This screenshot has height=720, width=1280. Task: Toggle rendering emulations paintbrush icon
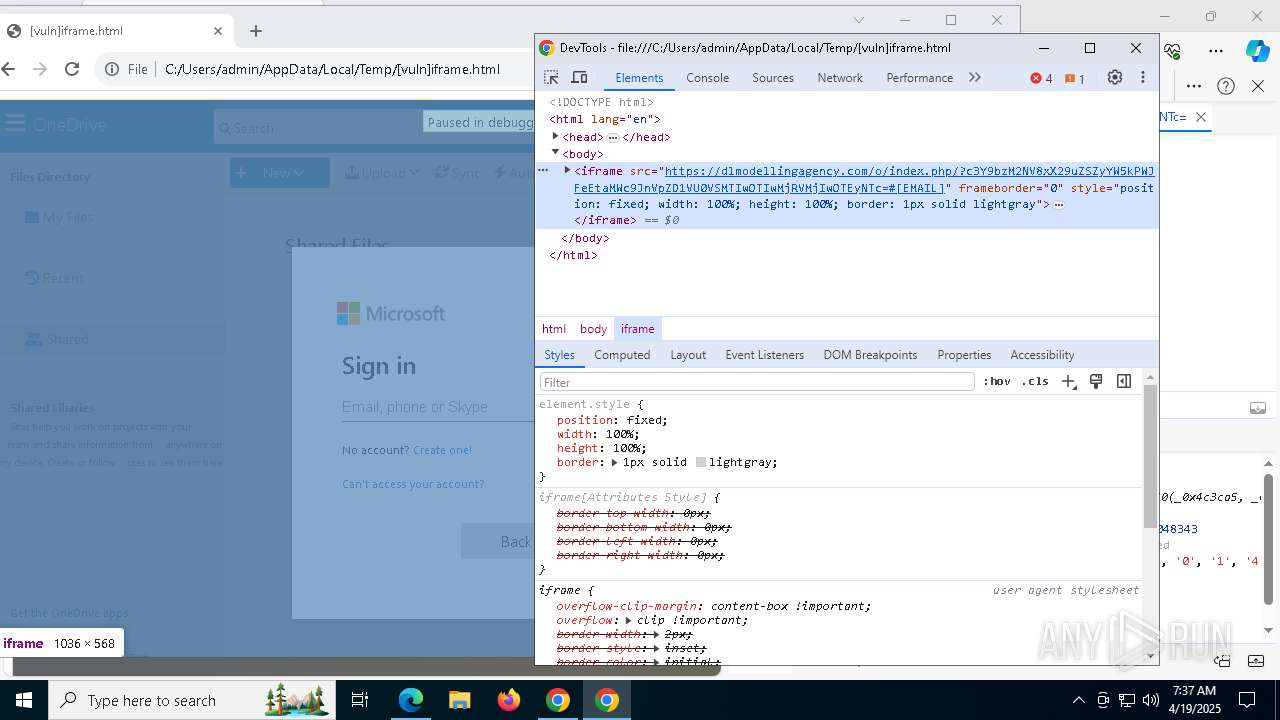pos(1096,381)
